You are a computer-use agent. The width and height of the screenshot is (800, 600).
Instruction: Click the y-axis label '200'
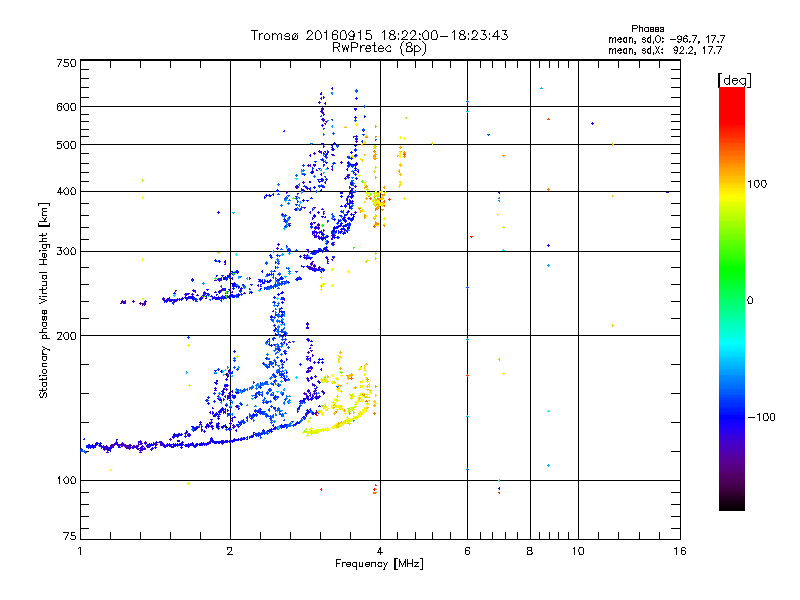coord(66,336)
